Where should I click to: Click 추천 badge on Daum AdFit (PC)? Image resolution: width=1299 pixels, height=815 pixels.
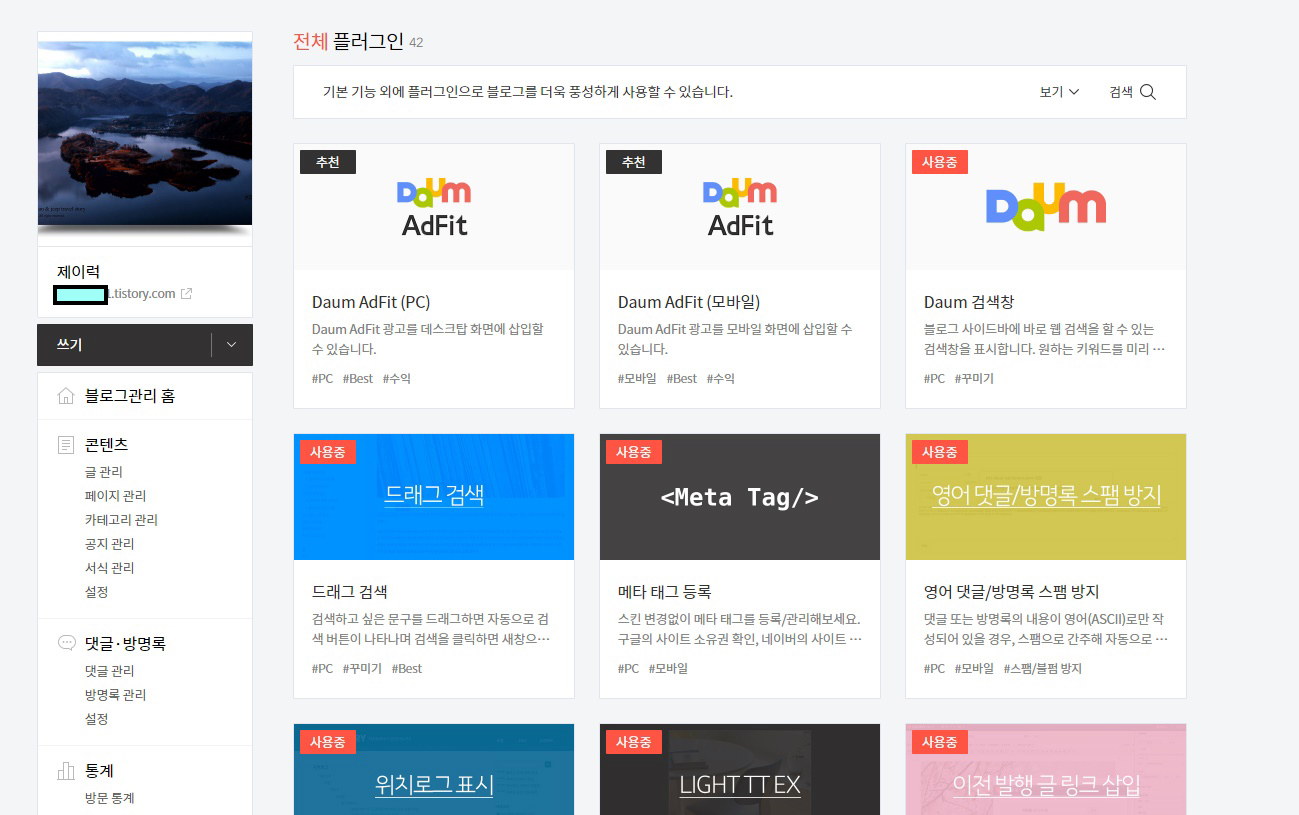328,162
